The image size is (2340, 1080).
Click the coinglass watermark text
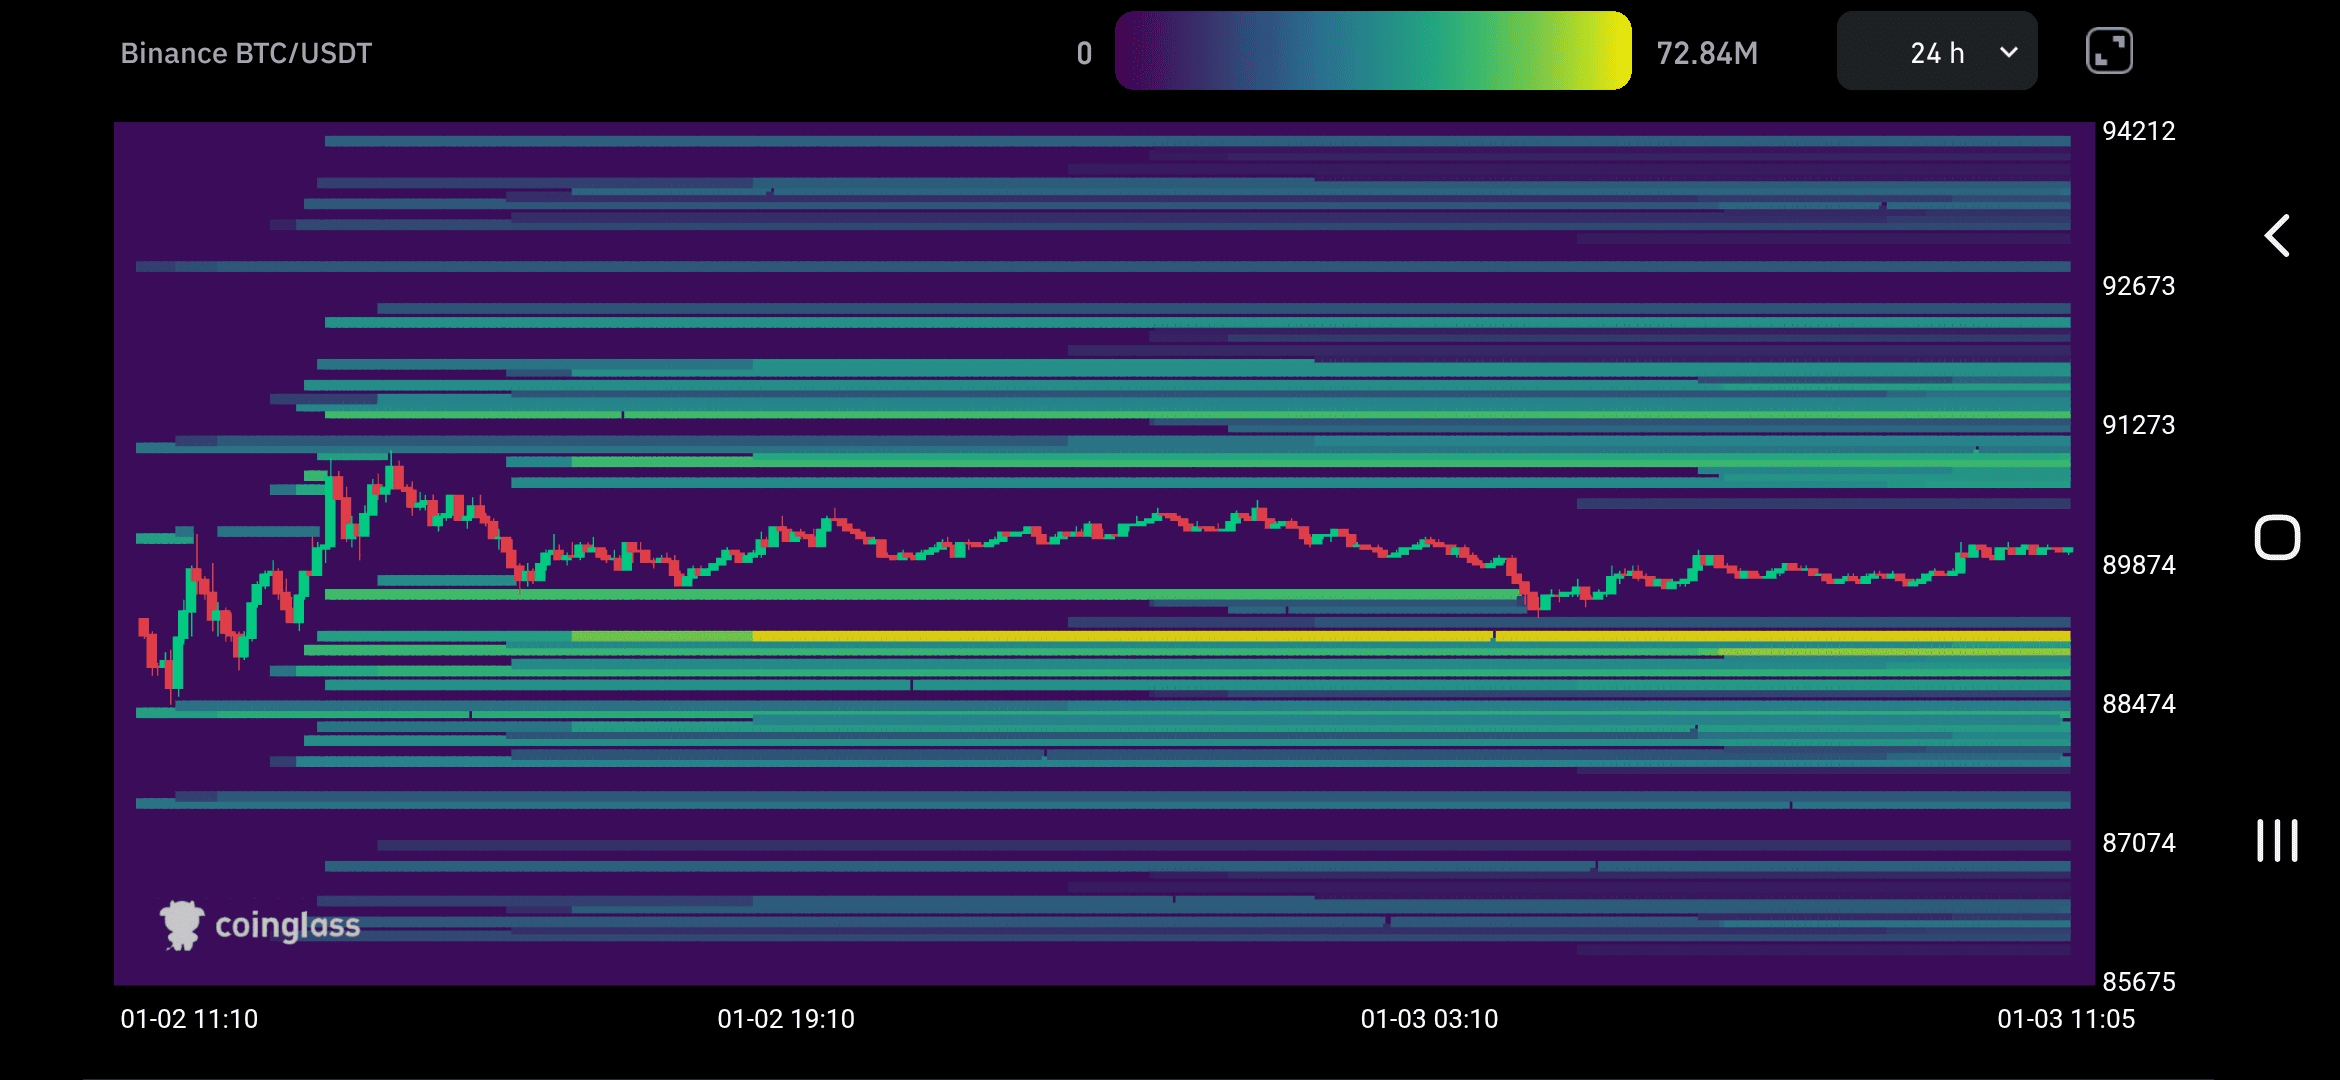pyautogui.click(x=288, y=926)
